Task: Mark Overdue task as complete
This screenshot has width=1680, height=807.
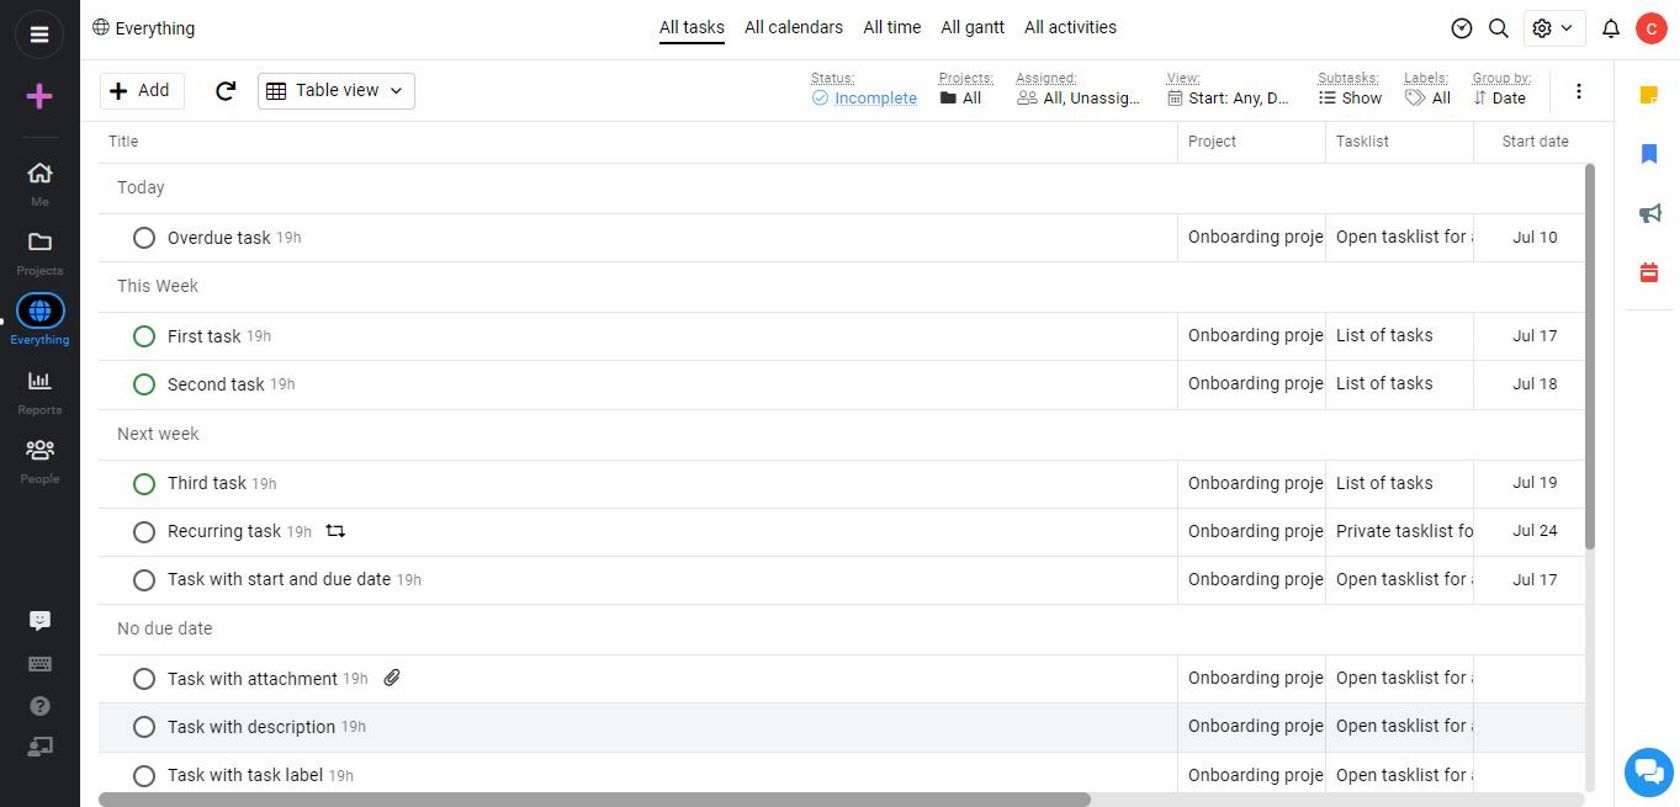Action: (144, 238)
